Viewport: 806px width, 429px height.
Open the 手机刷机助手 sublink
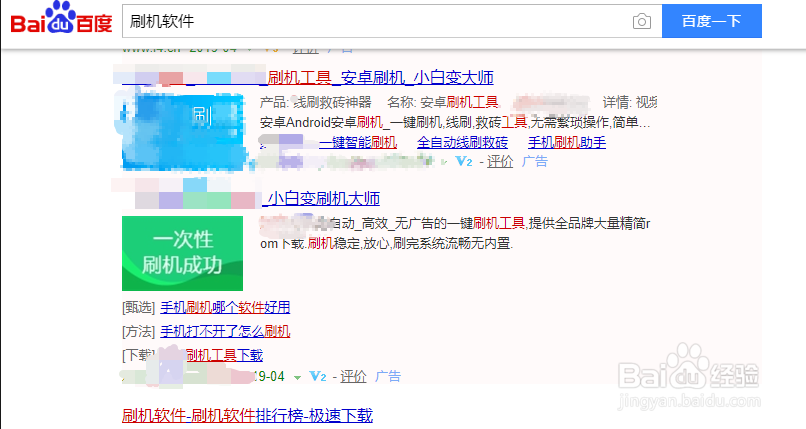click(x=567, y=142)
